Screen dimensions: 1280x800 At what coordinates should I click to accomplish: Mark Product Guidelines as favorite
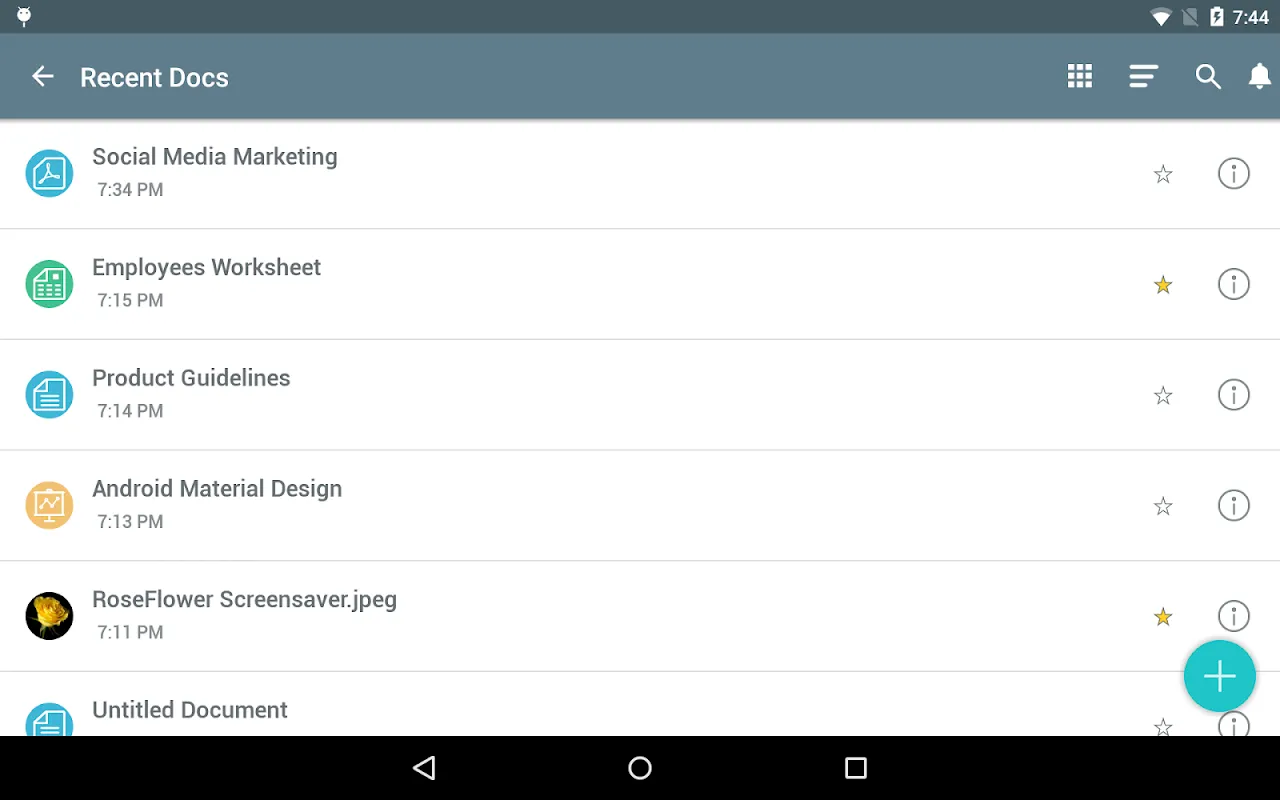tap(1162, 396)
